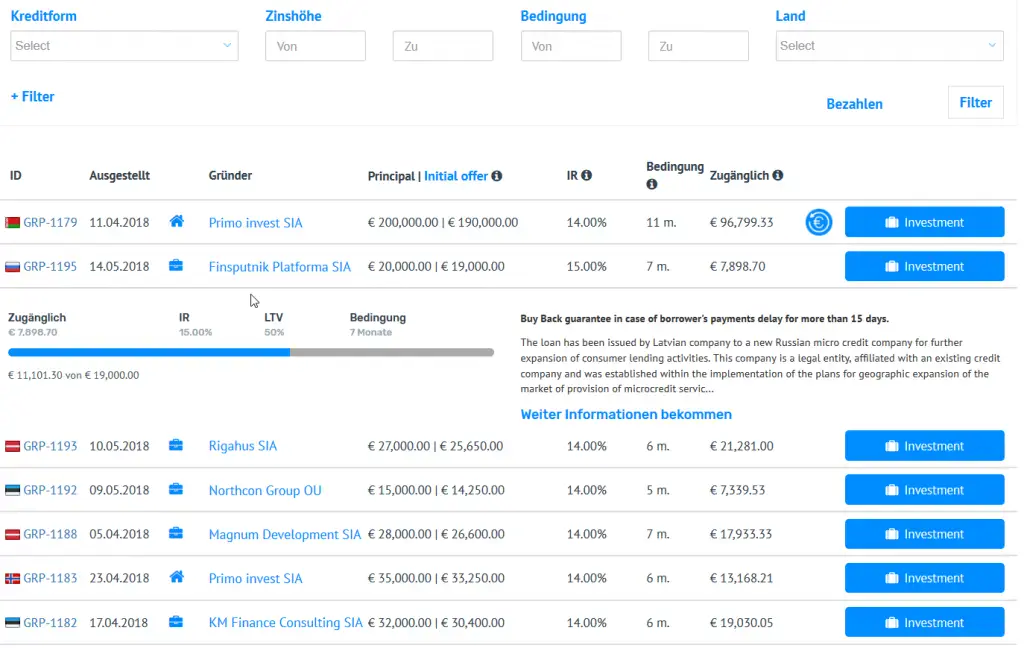Viewport: 1024px width, 648px height.
Task: Open Northcon Group OU founder link
Action: pyautogui.click(x=265, y=491)
